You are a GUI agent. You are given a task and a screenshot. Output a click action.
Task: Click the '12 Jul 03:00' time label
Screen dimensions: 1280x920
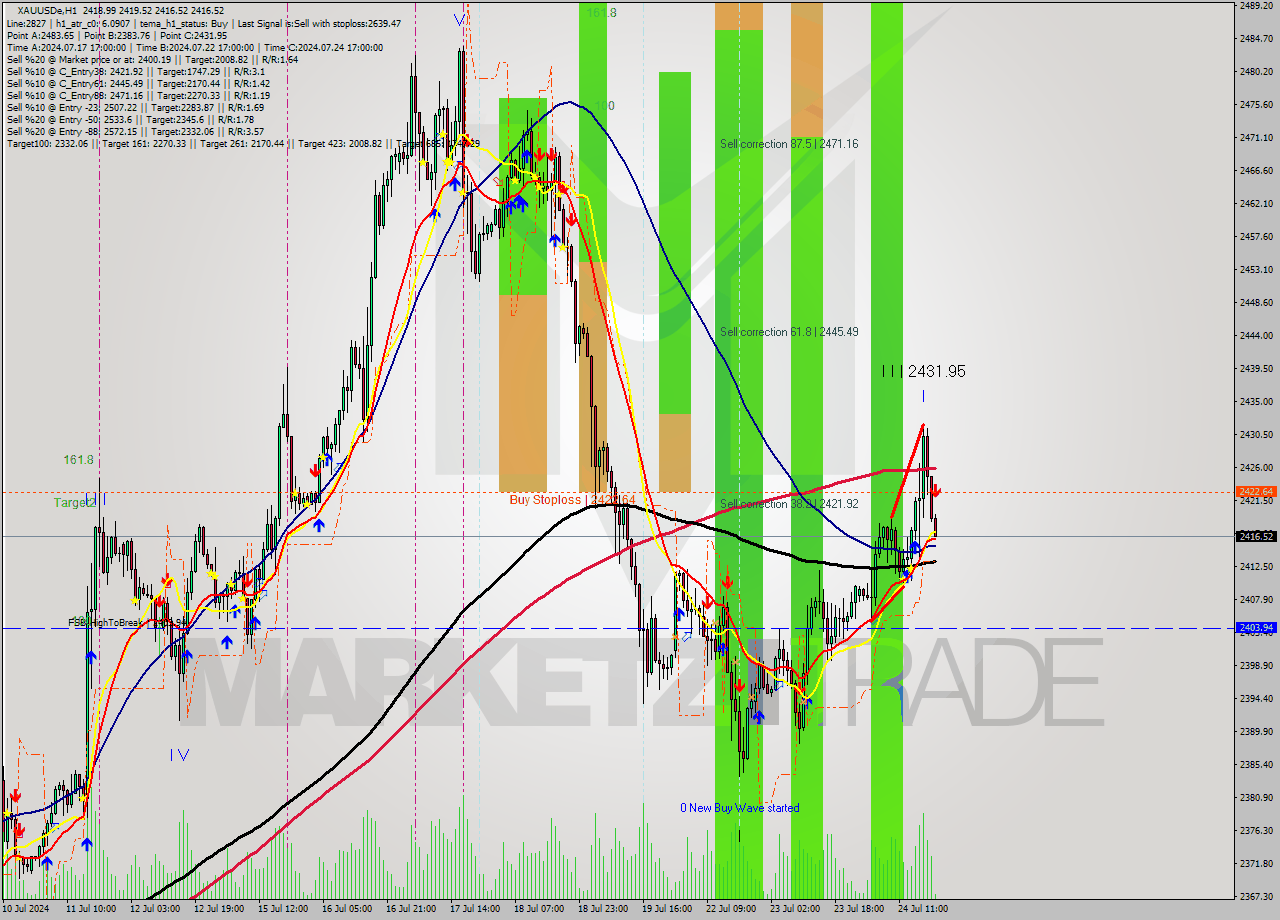[x=155, y=909]
